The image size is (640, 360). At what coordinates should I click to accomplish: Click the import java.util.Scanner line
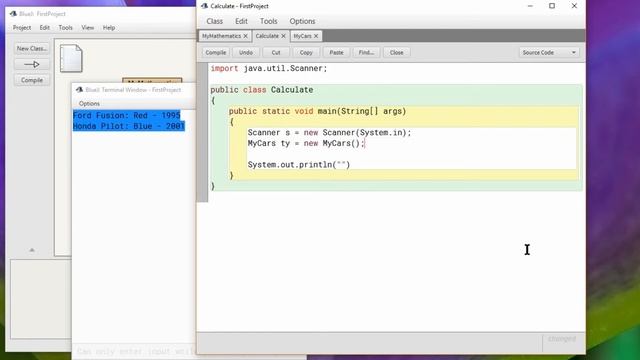(x=269, y=69)
